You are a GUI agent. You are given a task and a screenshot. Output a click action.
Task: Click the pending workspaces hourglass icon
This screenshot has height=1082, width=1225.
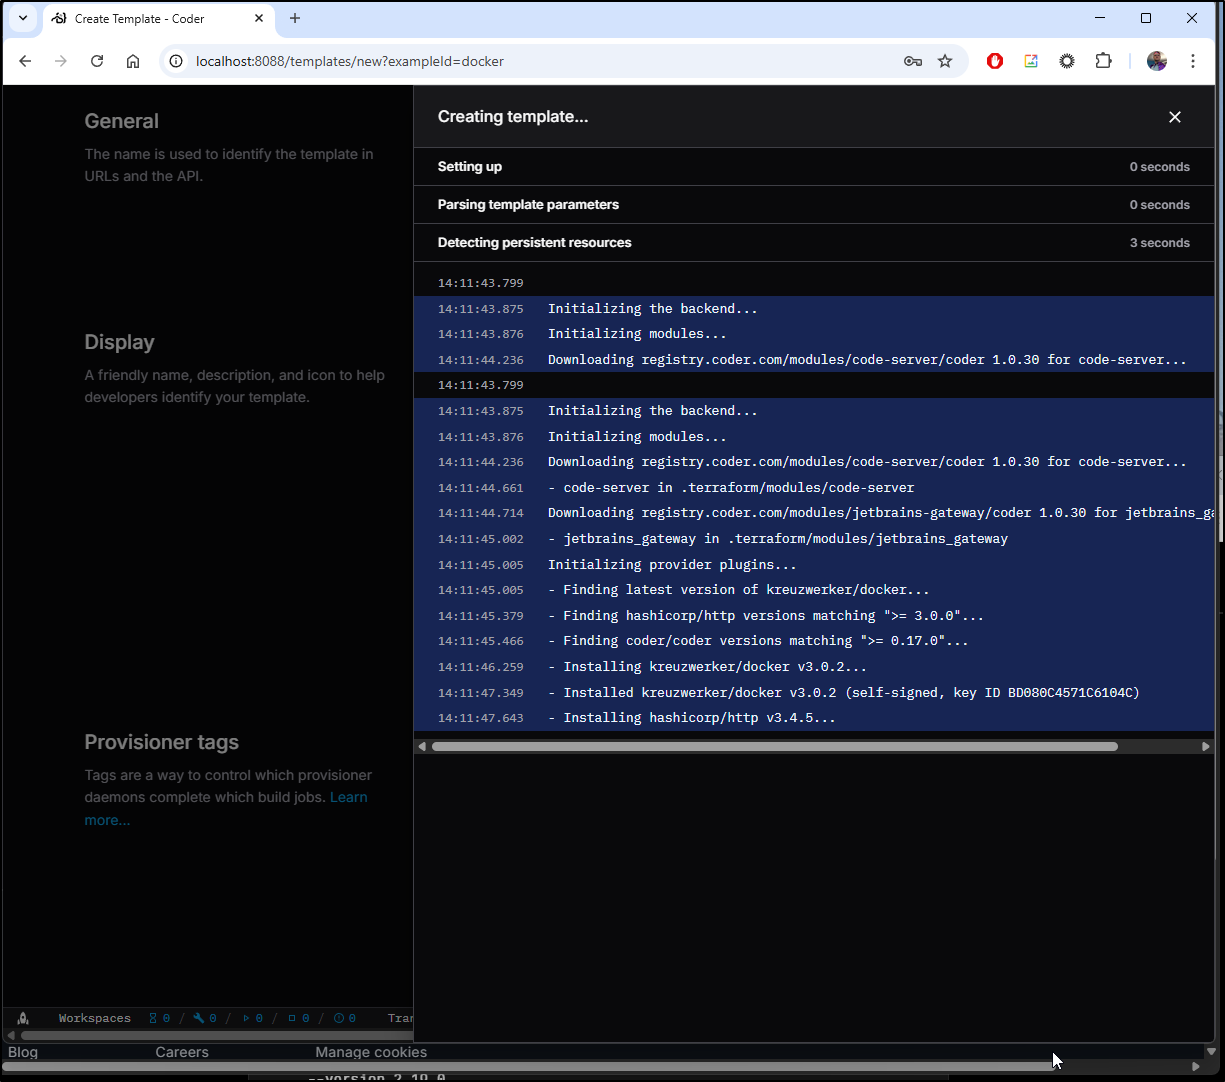pos(153,1018)
